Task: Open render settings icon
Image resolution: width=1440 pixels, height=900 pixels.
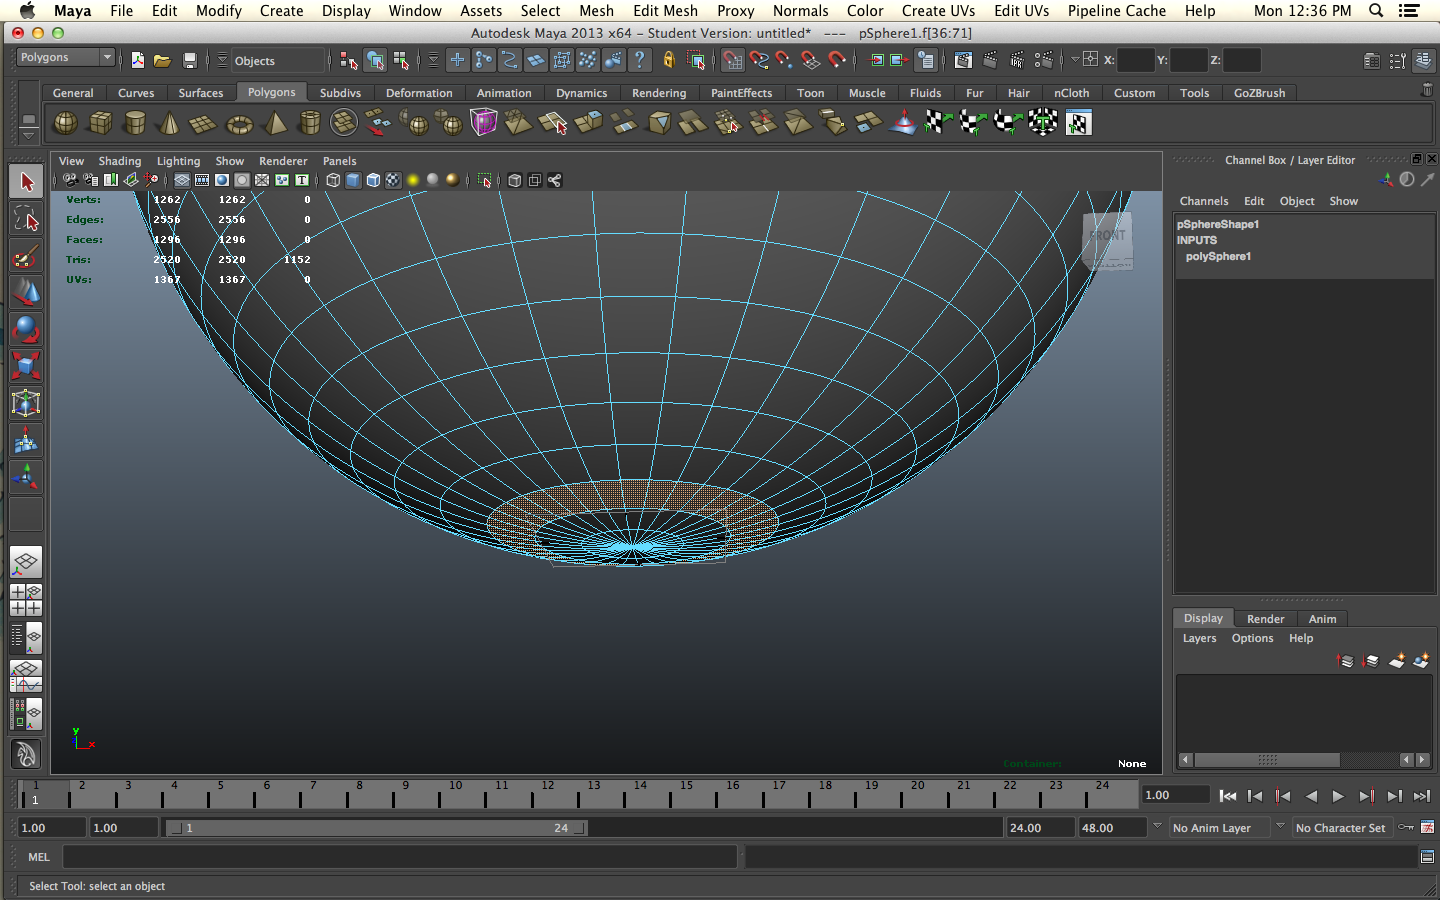Action: pos(1043,60)
